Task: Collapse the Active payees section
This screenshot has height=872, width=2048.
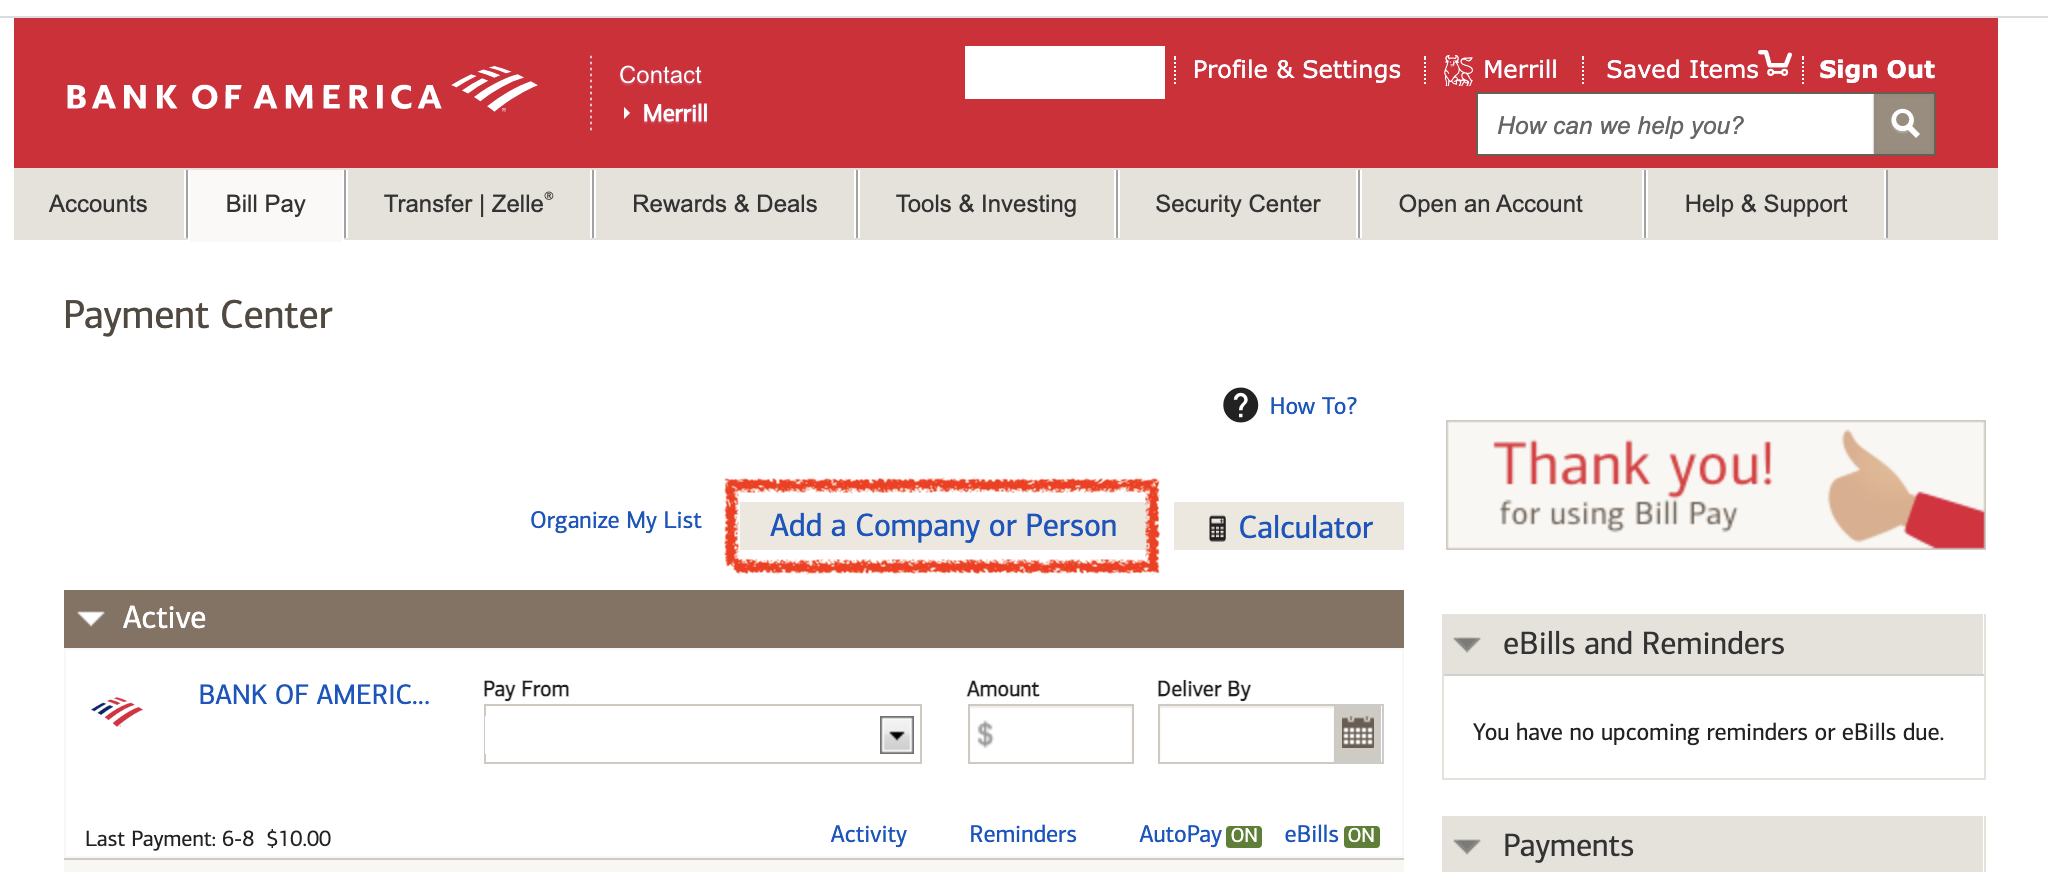Action: pos(92,618)
